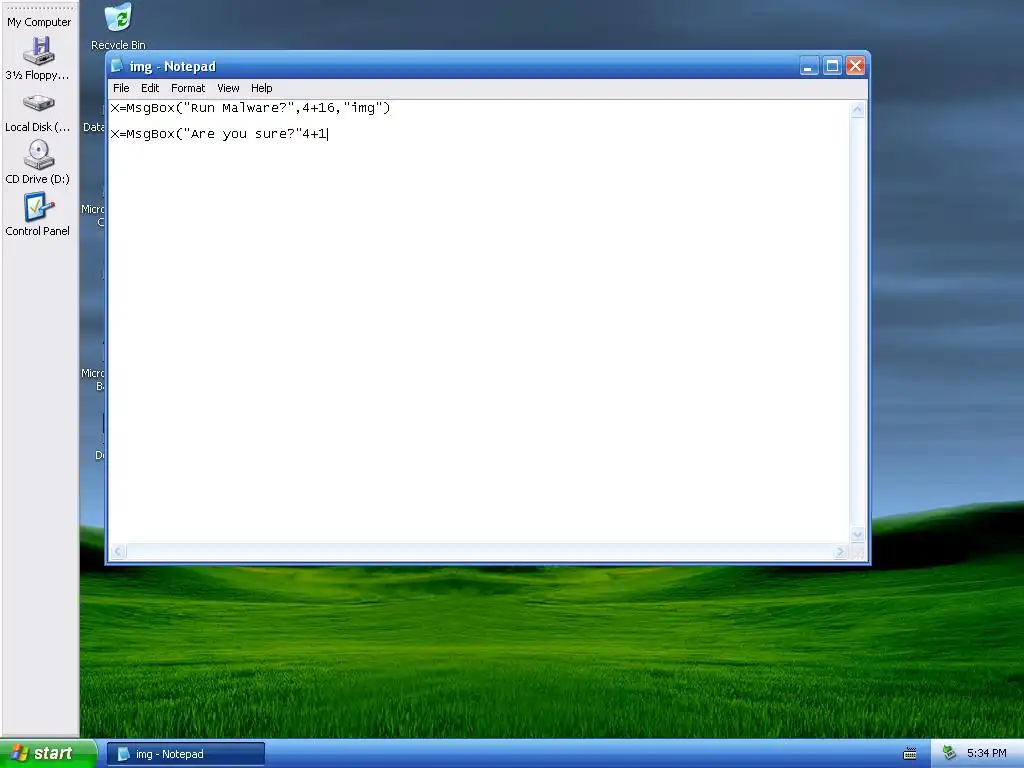Maximize the img - Notepad window
Screen dimensions: 1024x768
click(832, 66)
